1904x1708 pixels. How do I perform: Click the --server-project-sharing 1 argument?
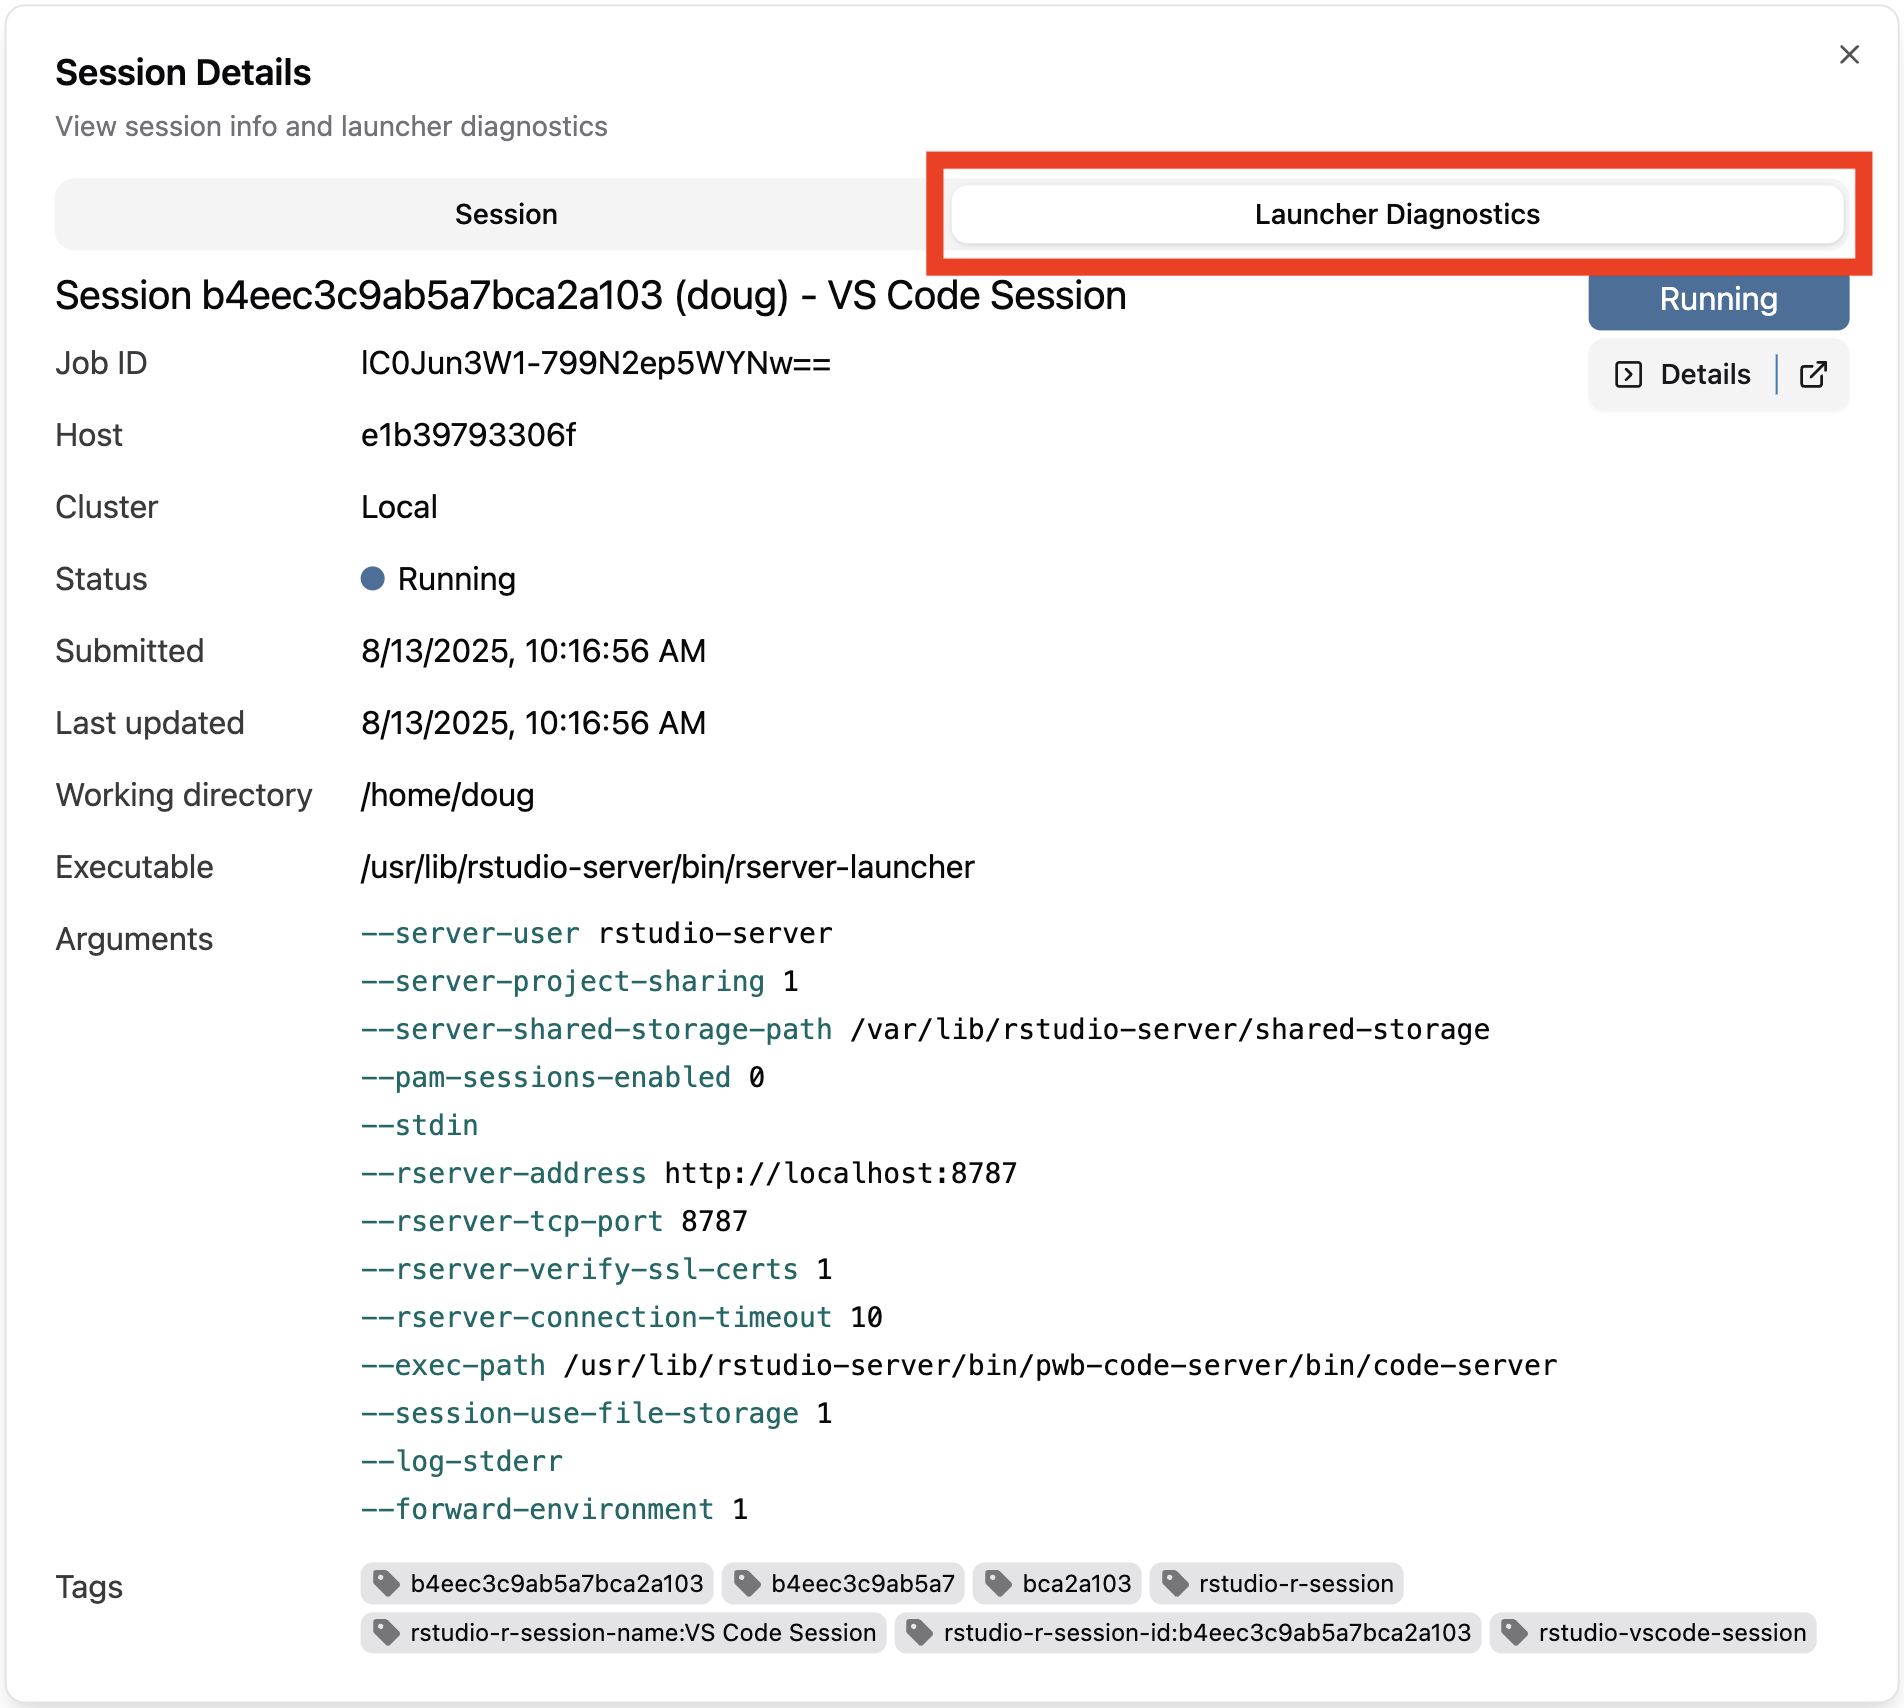pyautogui.click(x=580, y=981)
